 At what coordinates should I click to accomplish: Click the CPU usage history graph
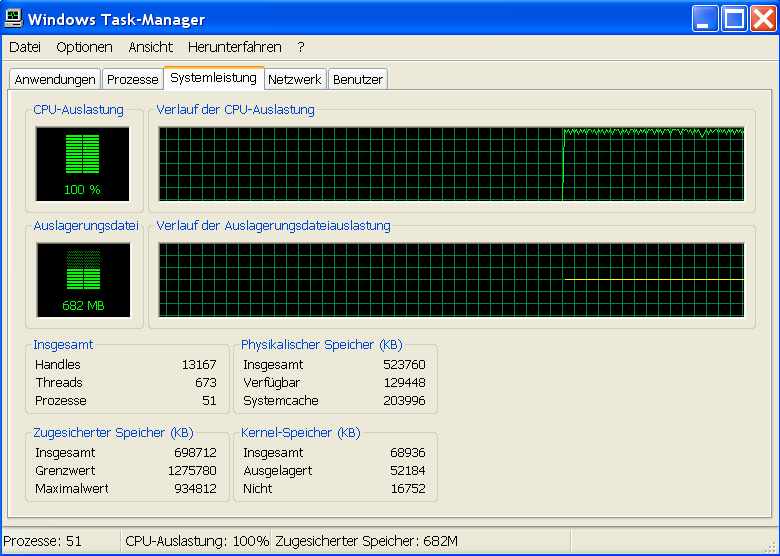click(451, 164)
